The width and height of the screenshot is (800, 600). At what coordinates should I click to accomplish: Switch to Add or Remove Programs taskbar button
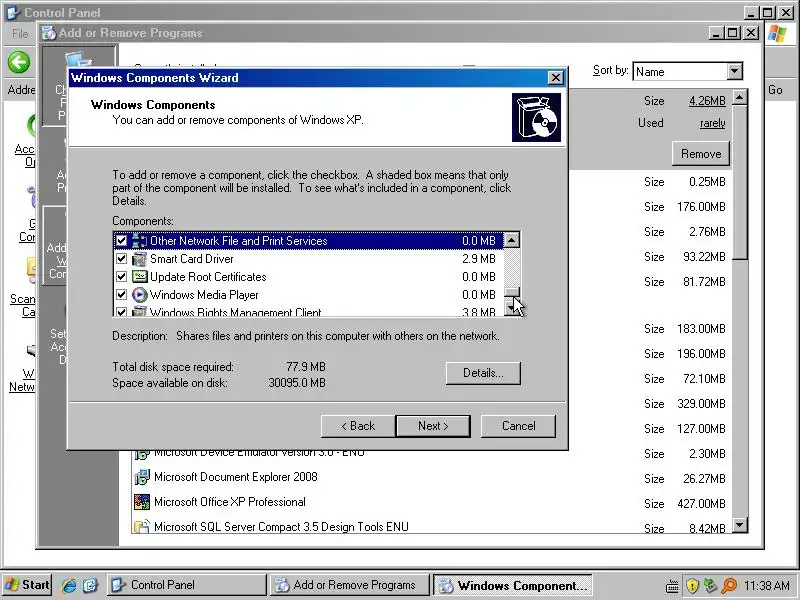click(349, 585)
